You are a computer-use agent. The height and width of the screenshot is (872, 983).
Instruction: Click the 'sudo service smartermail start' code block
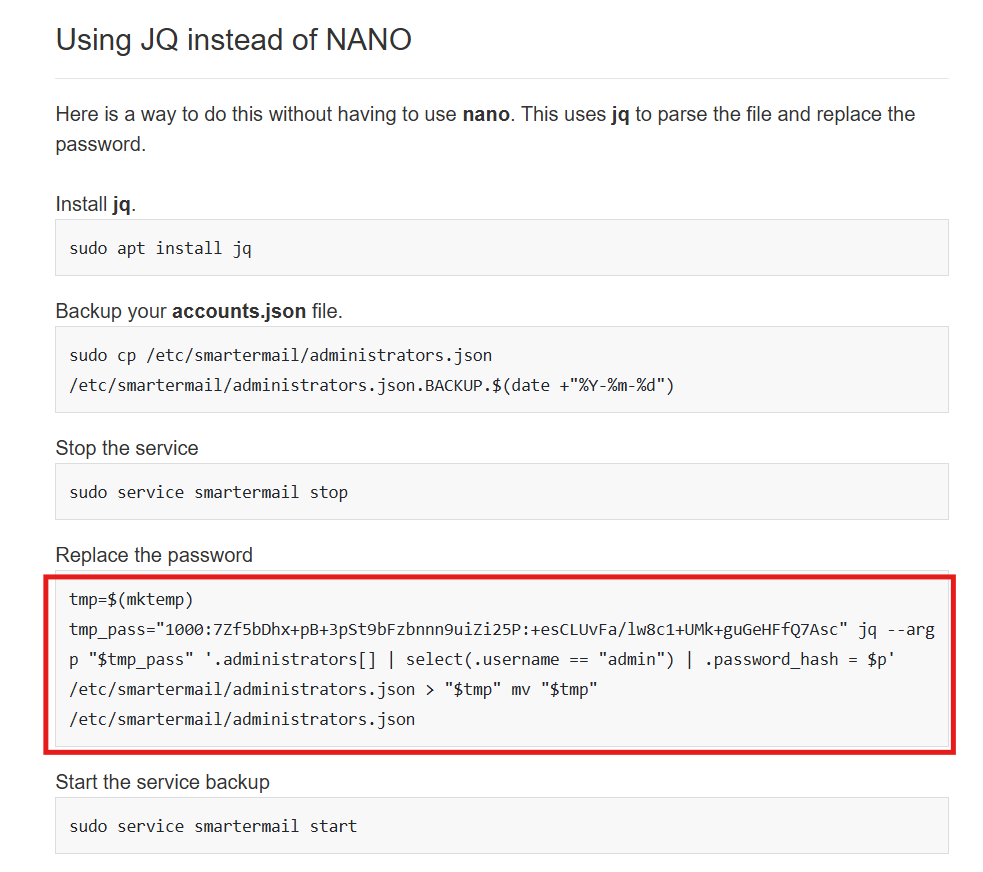(x=212, y=826)
